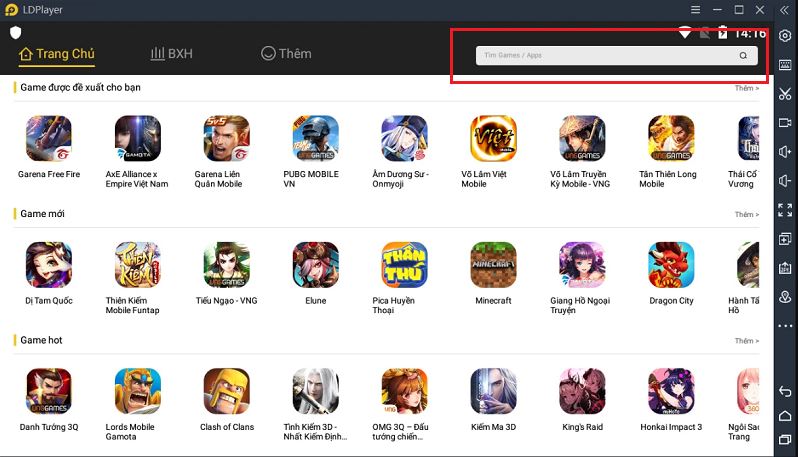Open virtual location pin icon

tap(785, 297)
